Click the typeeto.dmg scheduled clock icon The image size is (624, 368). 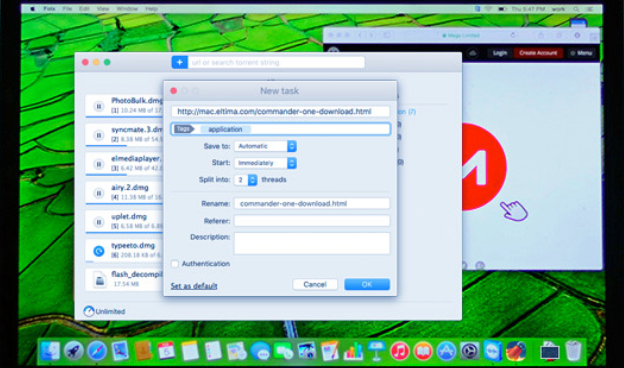point(99,251)
